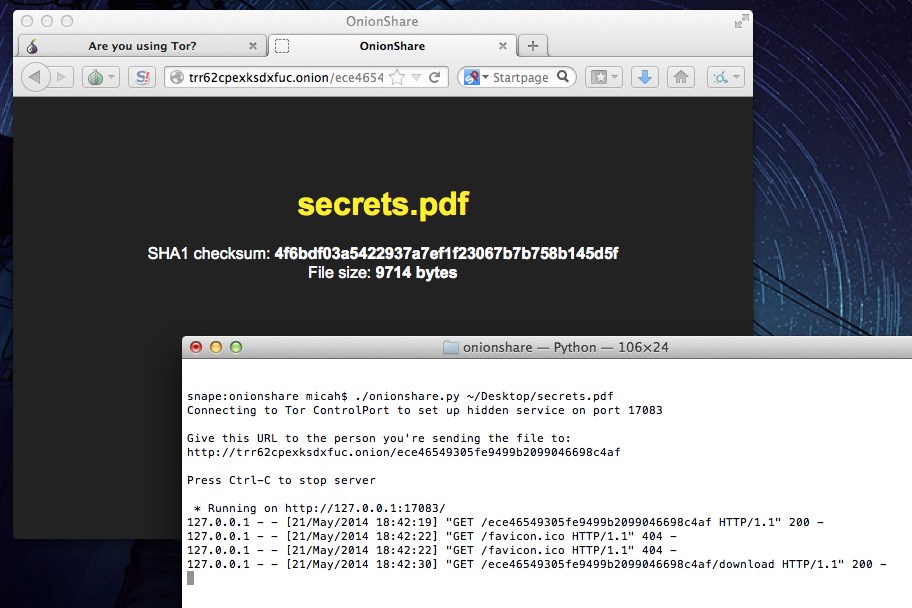
Task: Click the folder icon in Terminal title
Action: click(x=451, y=347)
